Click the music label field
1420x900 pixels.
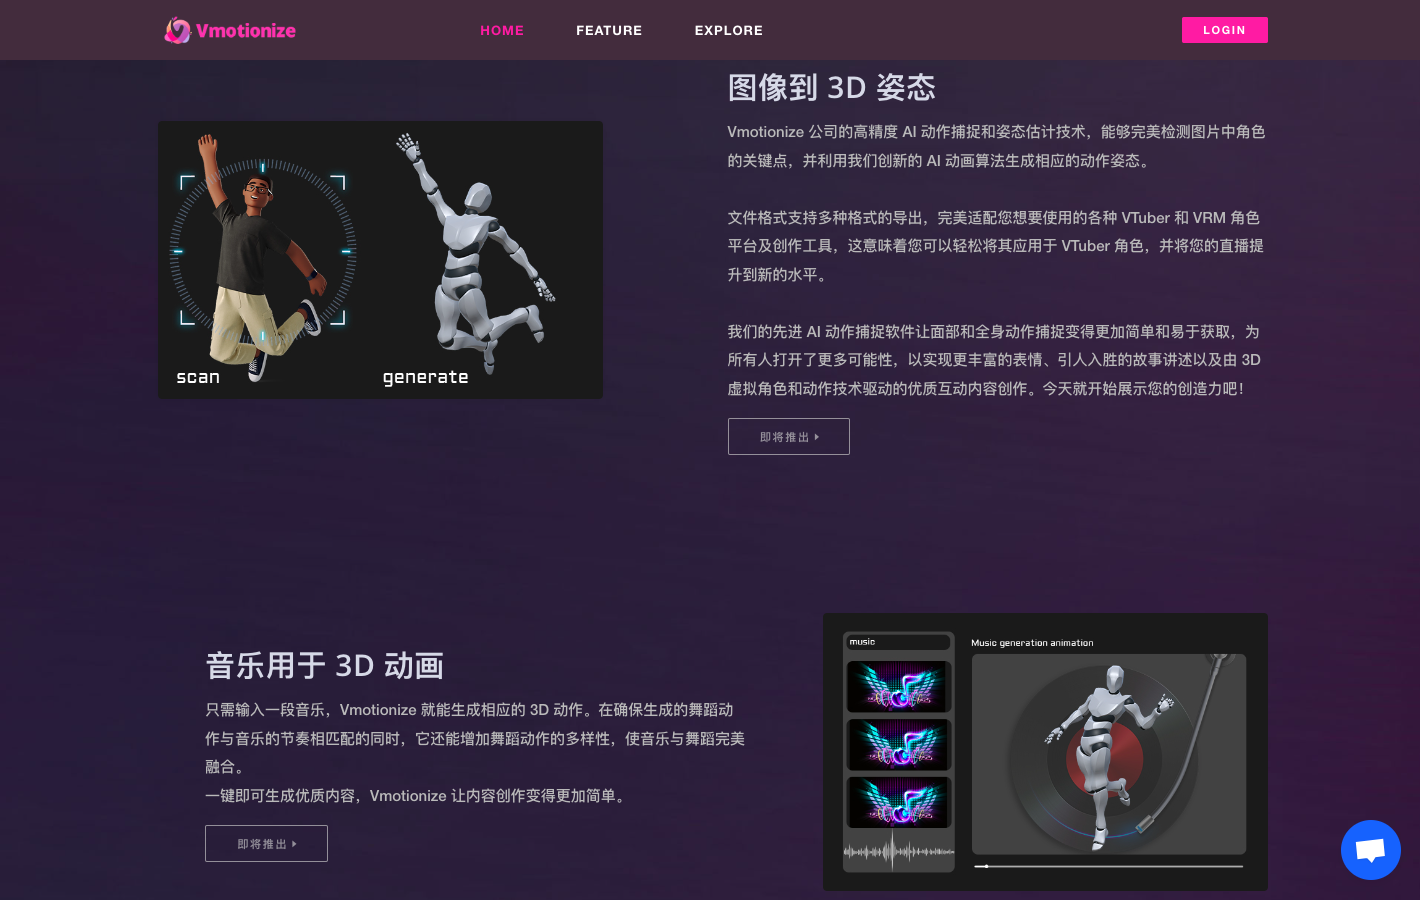coord(898,642)
